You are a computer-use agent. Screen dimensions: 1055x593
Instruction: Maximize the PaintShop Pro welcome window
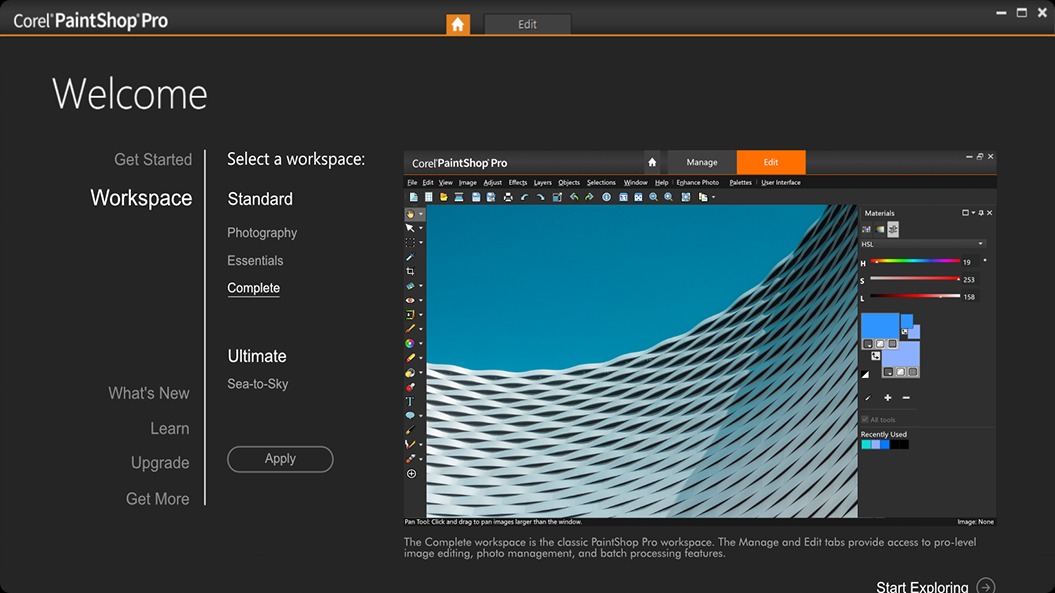1022,13
